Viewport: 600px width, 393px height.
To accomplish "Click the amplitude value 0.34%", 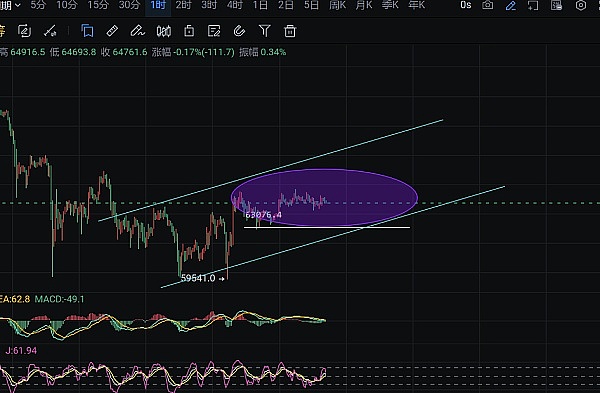I will tap(273, 52).
